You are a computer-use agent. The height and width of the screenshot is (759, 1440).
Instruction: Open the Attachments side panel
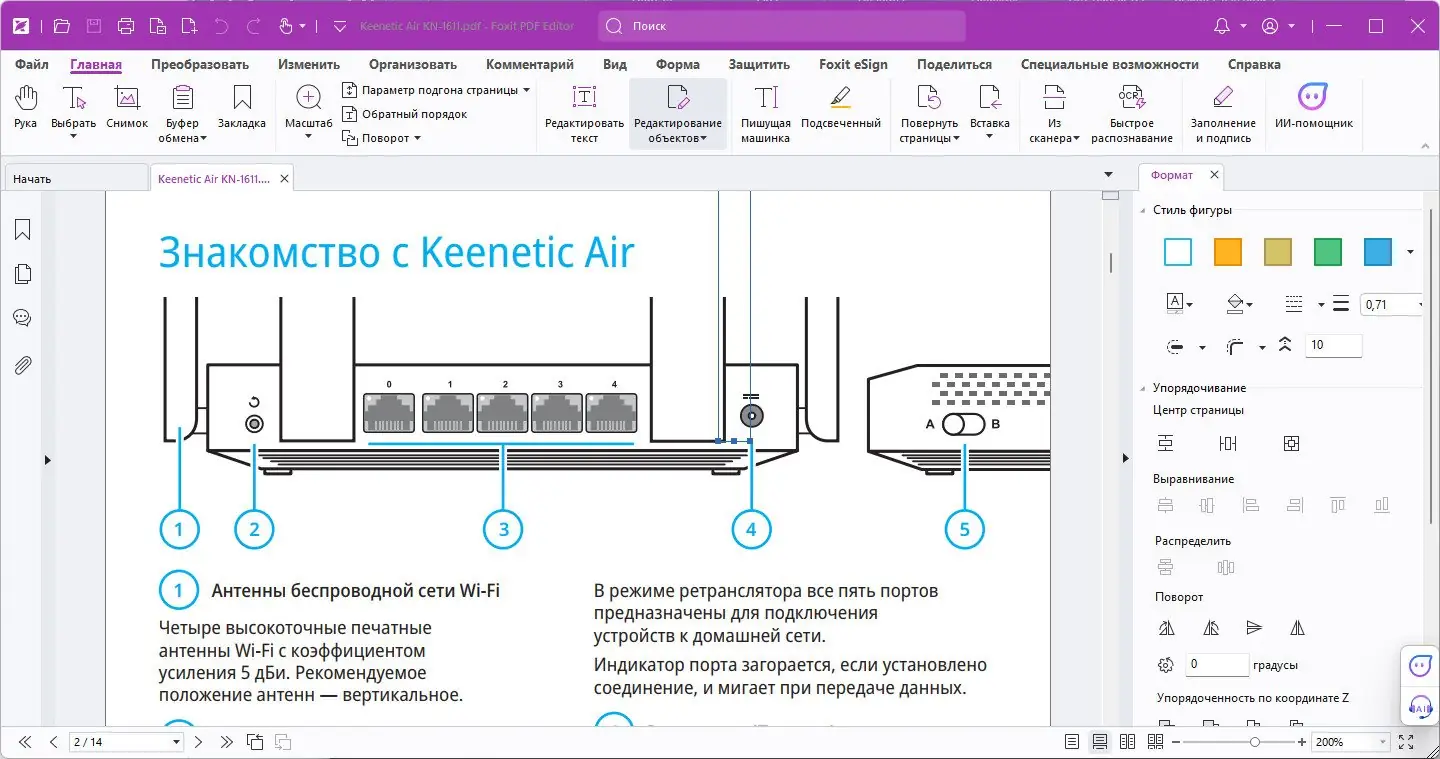22,365
